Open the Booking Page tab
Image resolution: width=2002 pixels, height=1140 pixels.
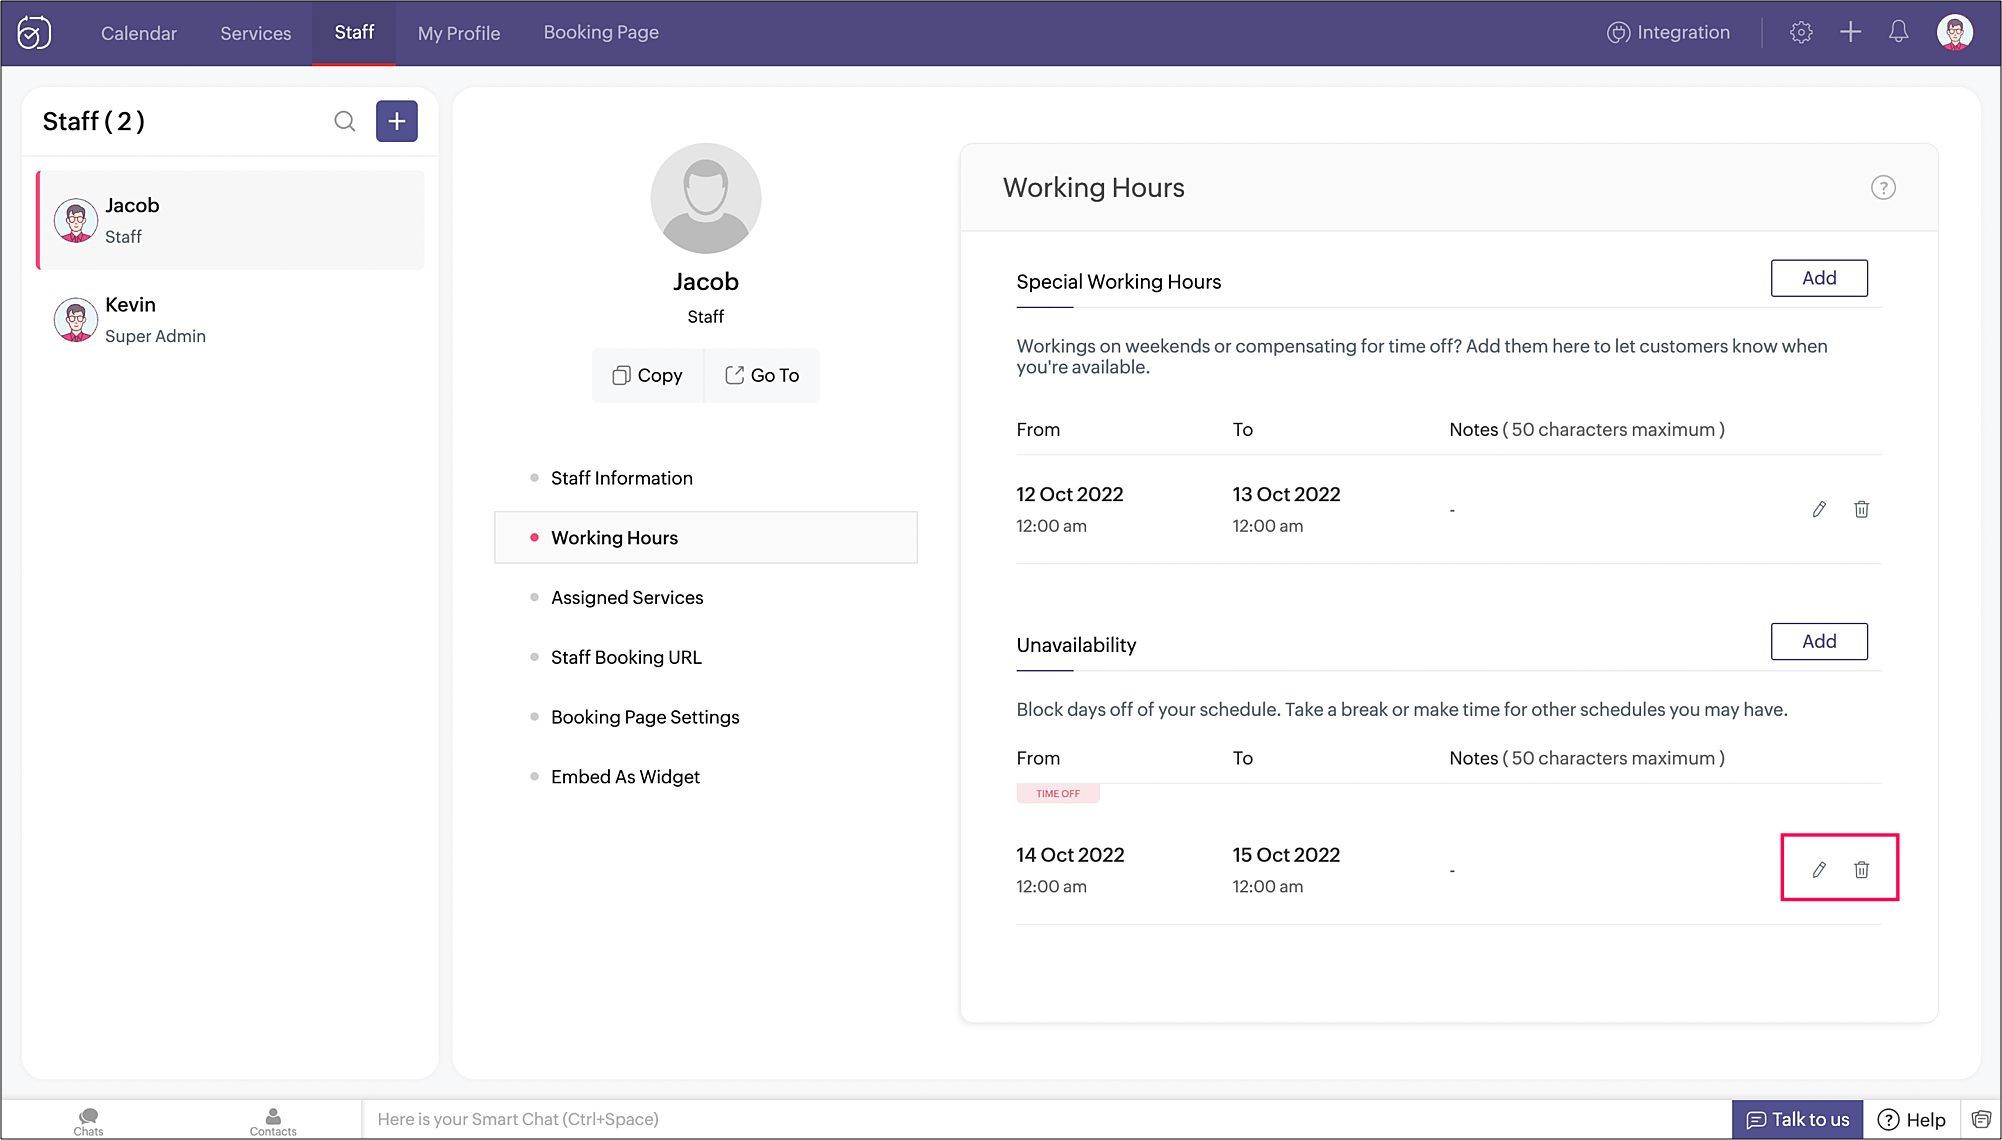(x=601, y=33)
